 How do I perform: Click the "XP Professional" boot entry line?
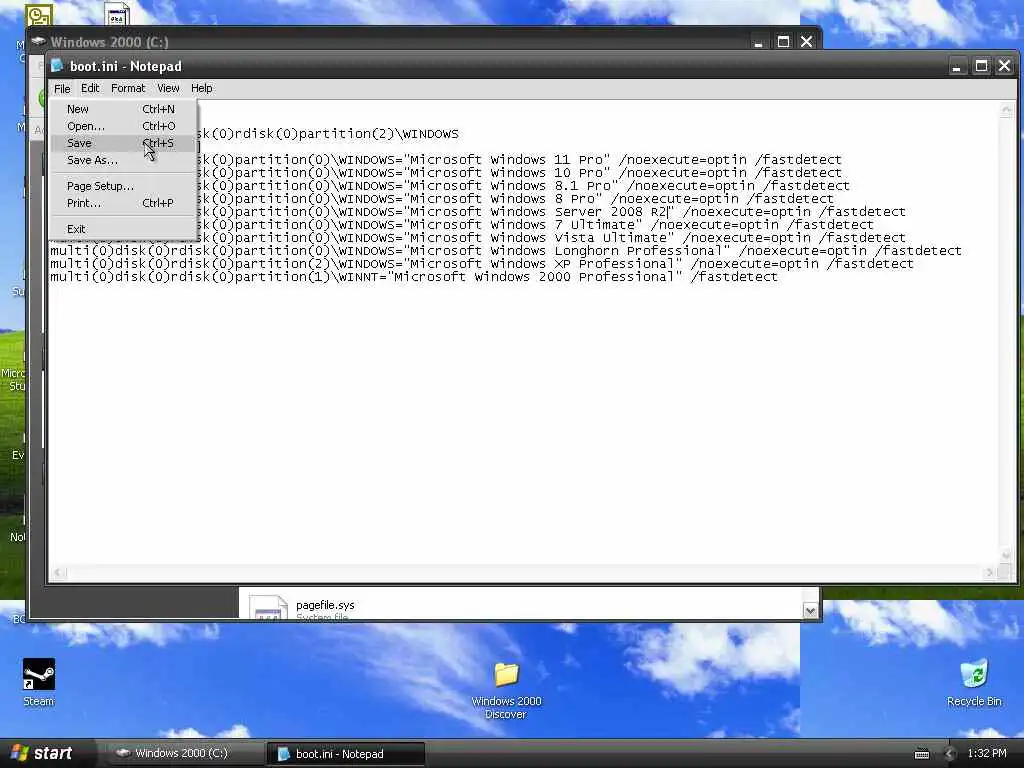pos(482,264)
